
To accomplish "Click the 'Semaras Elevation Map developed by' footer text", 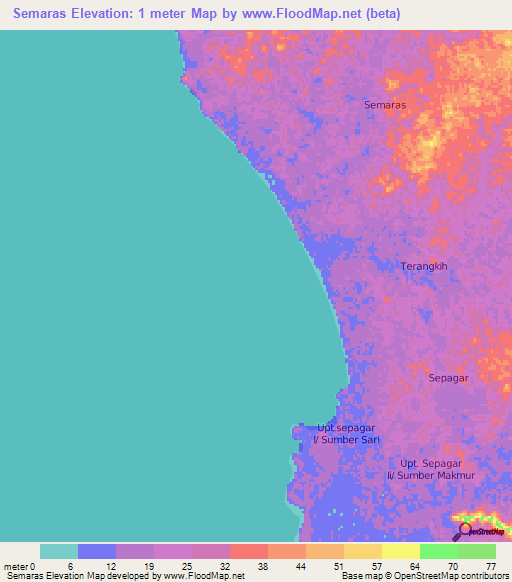I will tap(84, 576).
